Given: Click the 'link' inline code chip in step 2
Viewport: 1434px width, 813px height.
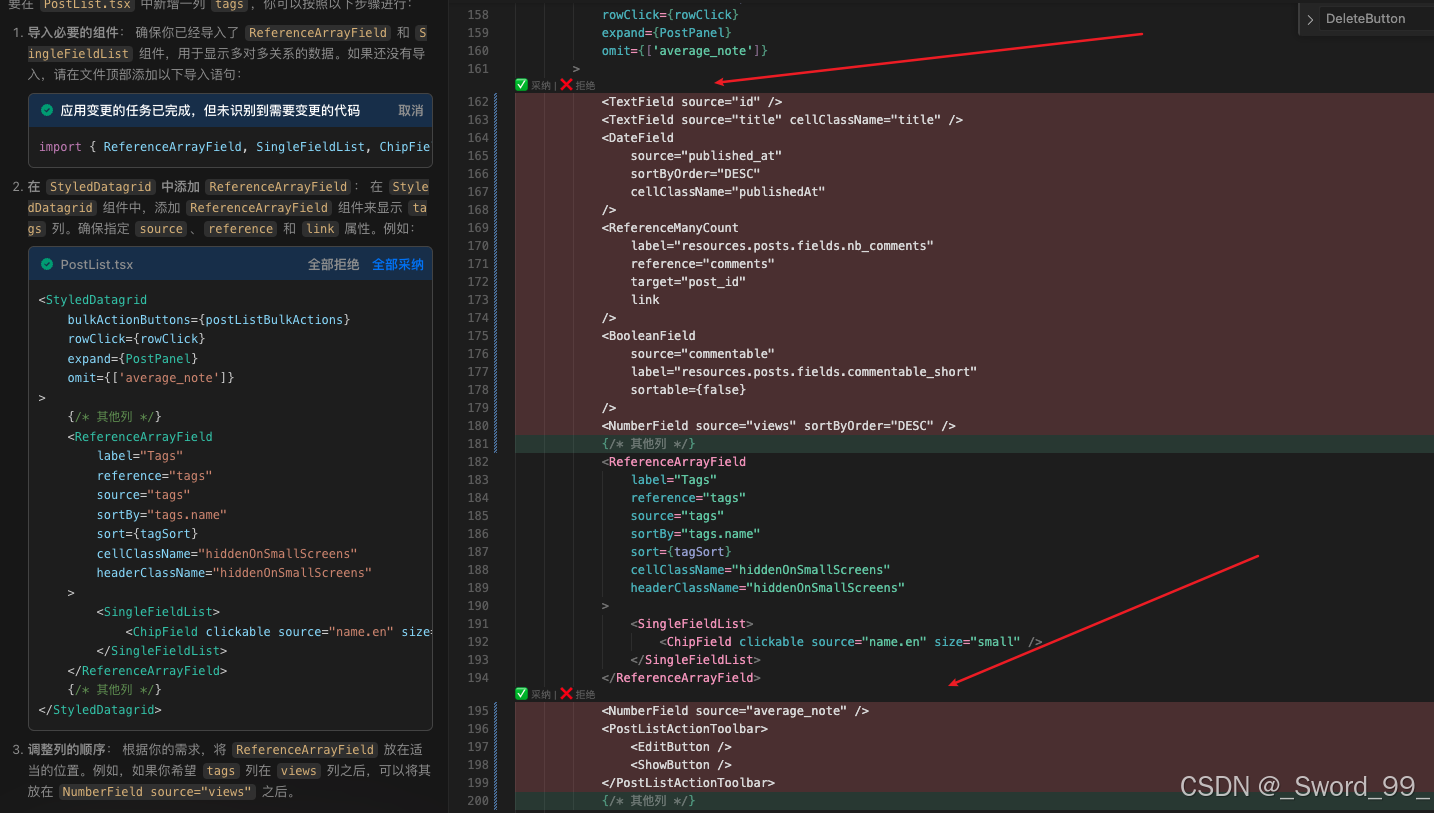Looking at the screenshot, I should pos(321,229).
